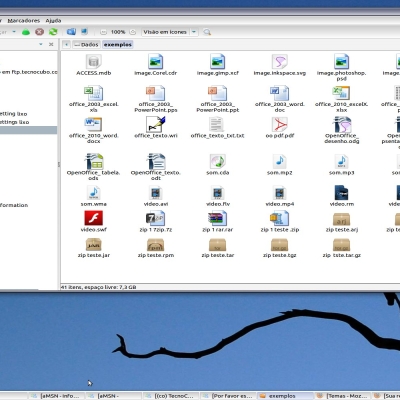
Task: Select the zip tste.tar.gz package icon
Action: point(342,245)
